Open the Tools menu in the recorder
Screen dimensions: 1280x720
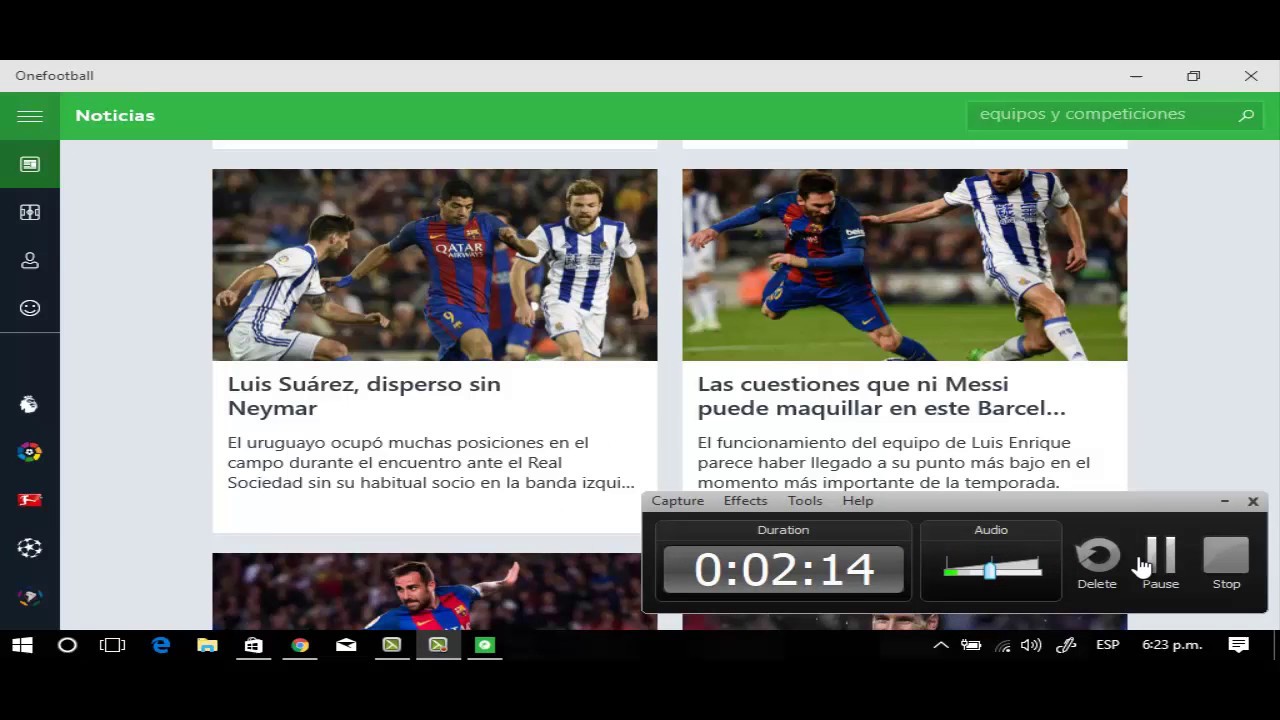[x=805, y=501]
